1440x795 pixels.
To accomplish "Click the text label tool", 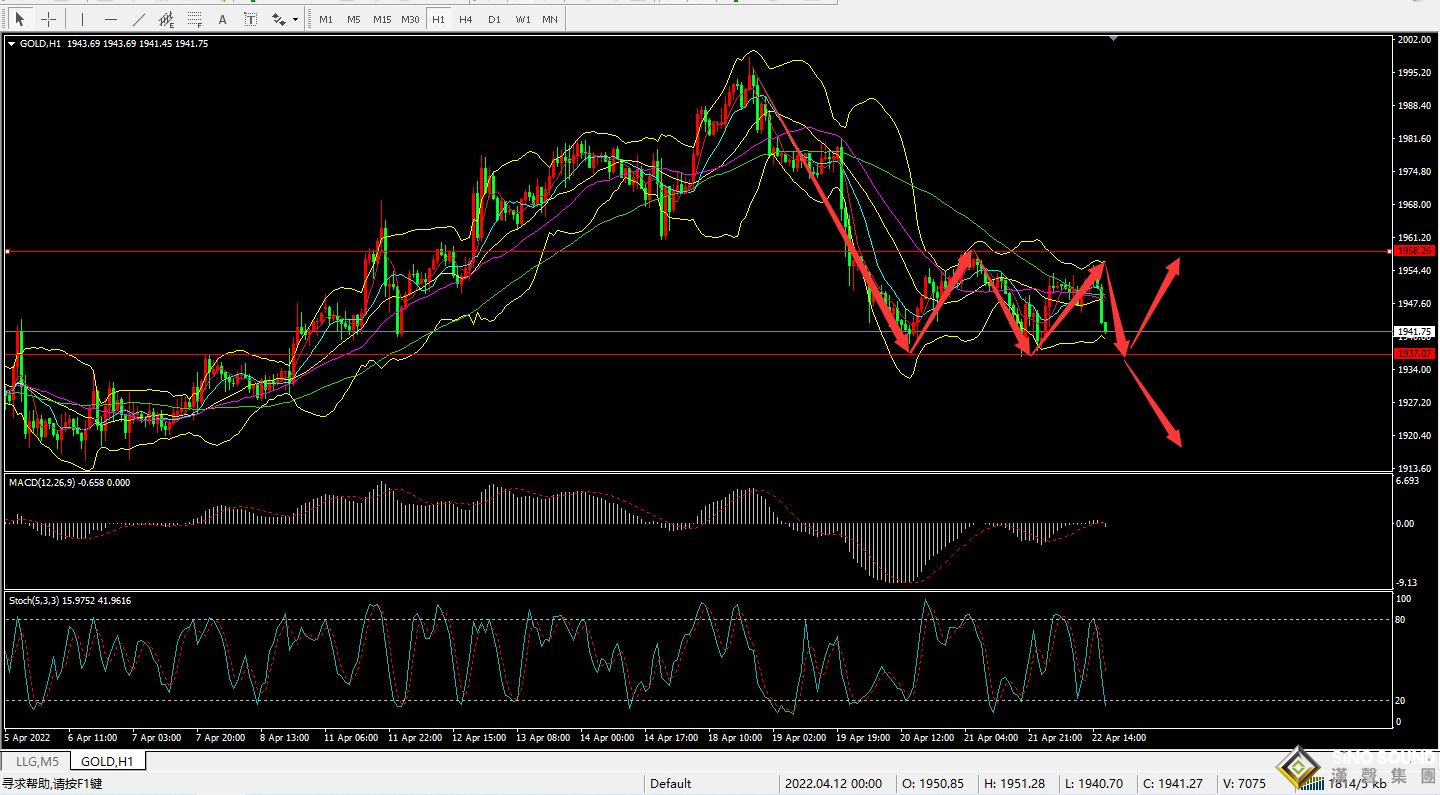I will coord(250,19).
